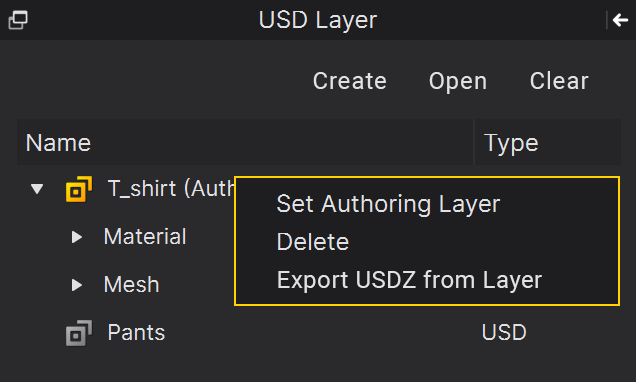
Task: Select the Material tree item label
Action: [145, 237]
